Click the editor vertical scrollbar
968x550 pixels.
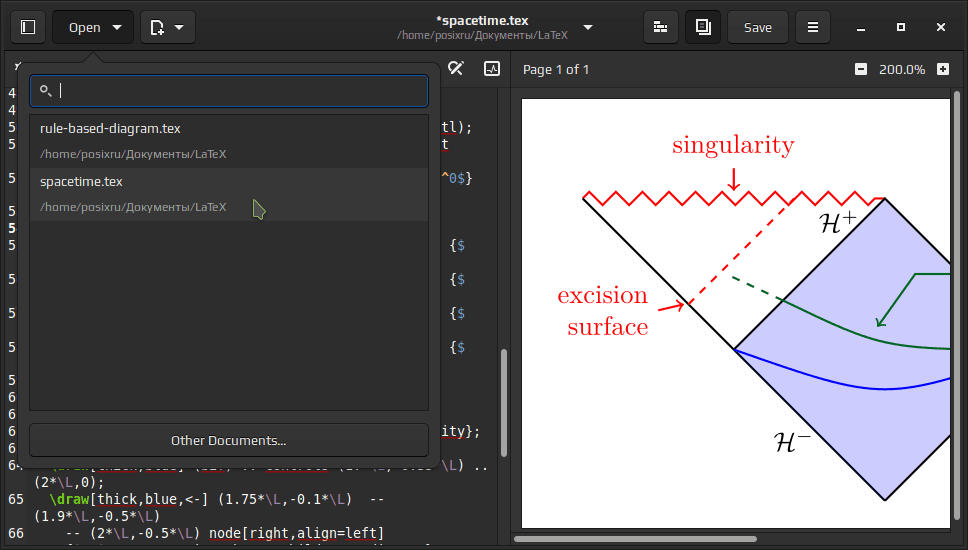tap(504, 403)
